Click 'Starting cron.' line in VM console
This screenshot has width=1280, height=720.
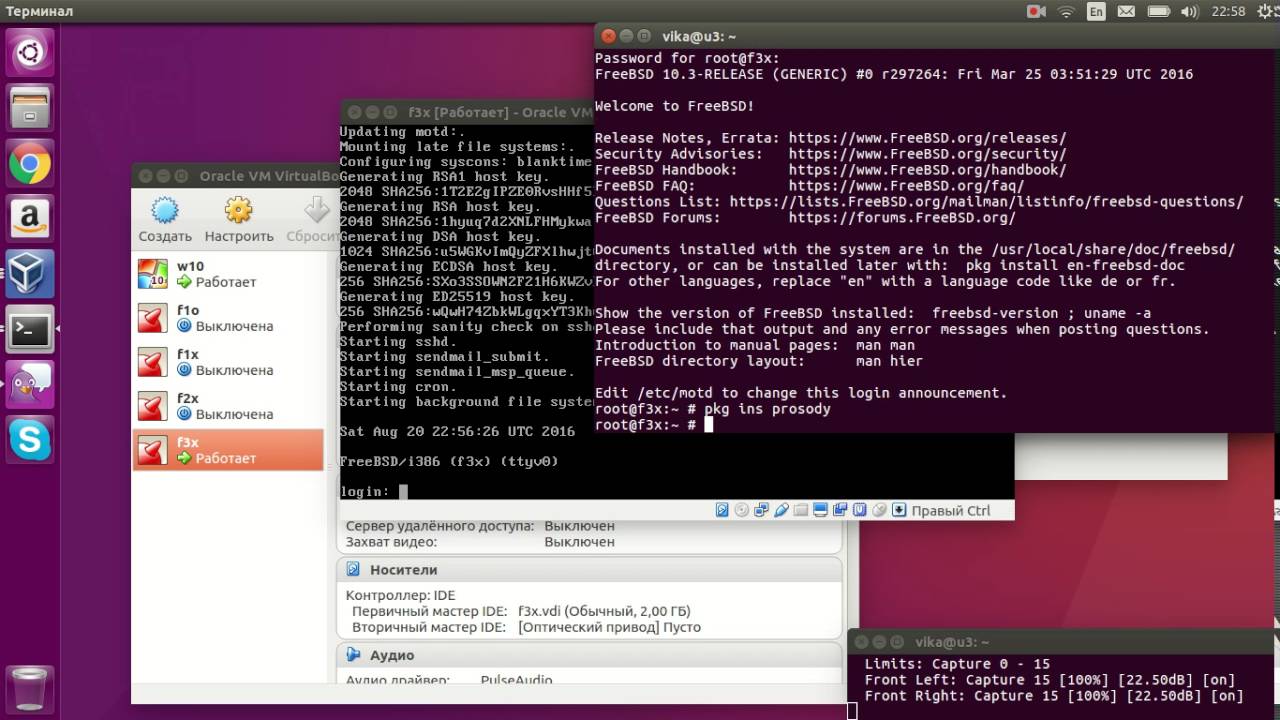coord(398,386)
